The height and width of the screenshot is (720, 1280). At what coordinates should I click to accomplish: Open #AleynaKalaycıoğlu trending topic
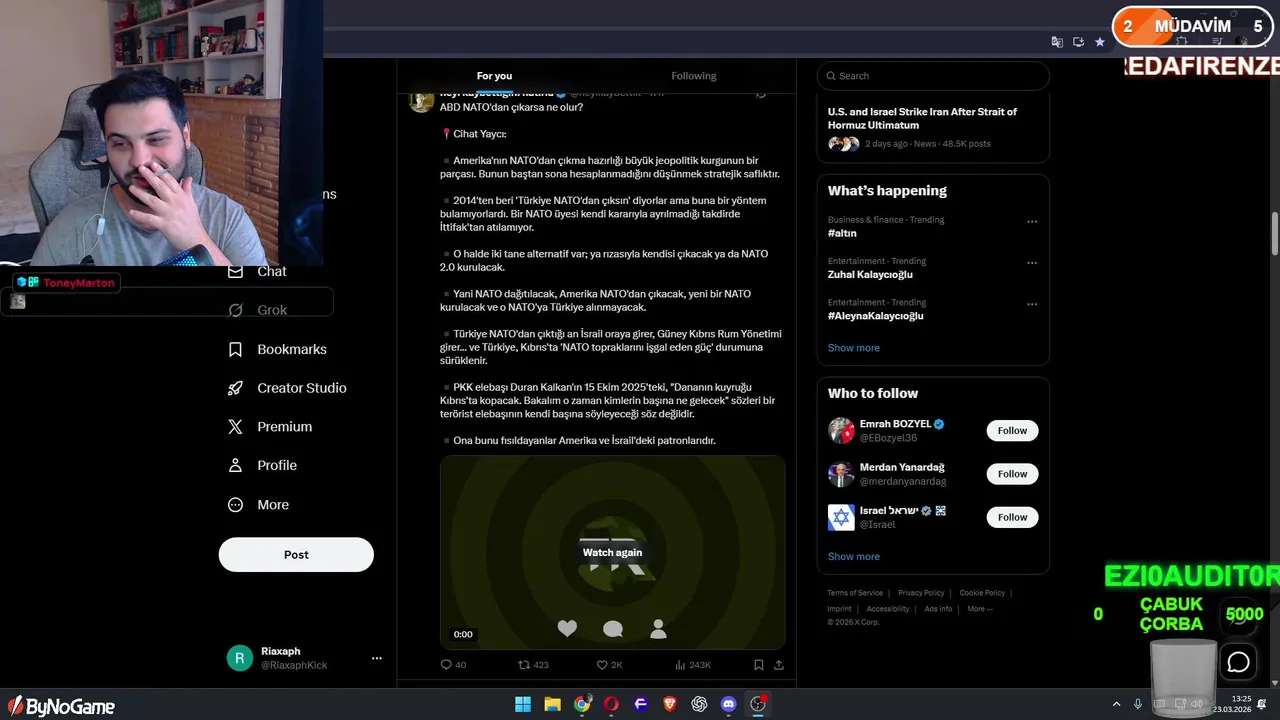click(x=875, y=316)
